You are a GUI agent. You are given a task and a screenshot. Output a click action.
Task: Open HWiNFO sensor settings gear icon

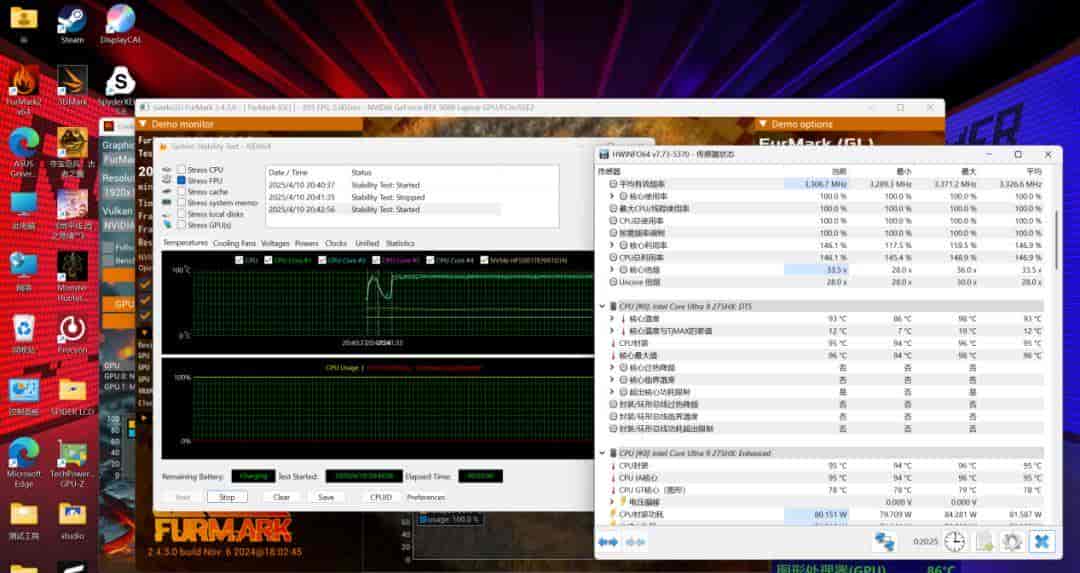(x=1012, y=542)
